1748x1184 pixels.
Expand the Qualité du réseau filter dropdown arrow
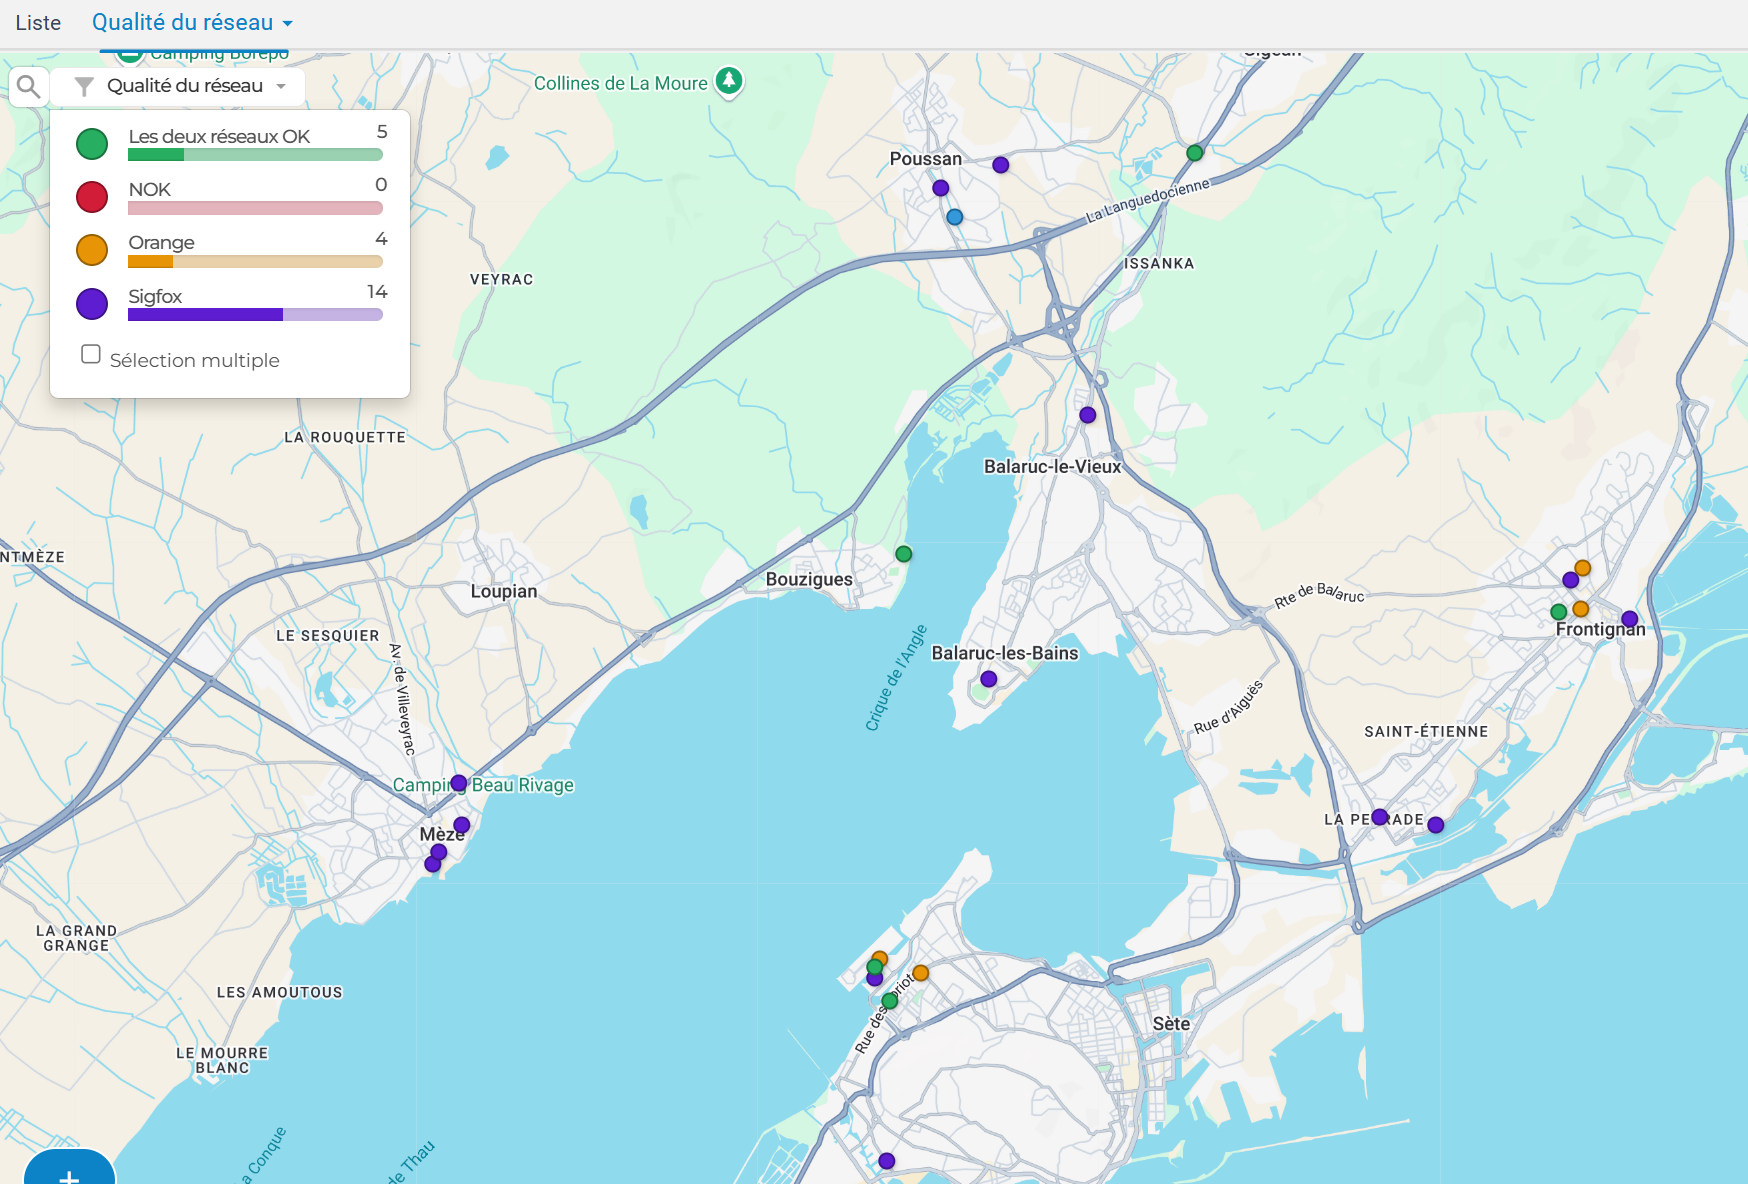coord(282,87)
